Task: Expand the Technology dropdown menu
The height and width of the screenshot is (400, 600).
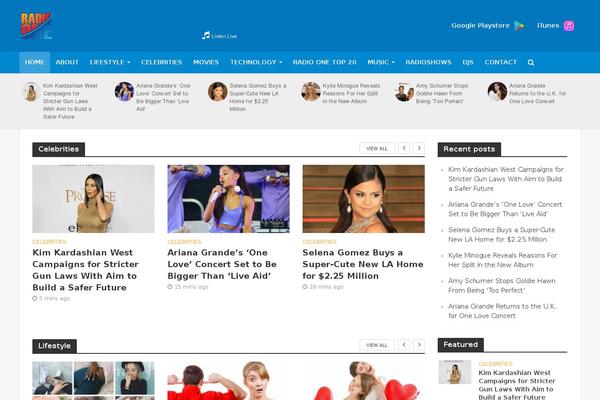Action: 256,62
